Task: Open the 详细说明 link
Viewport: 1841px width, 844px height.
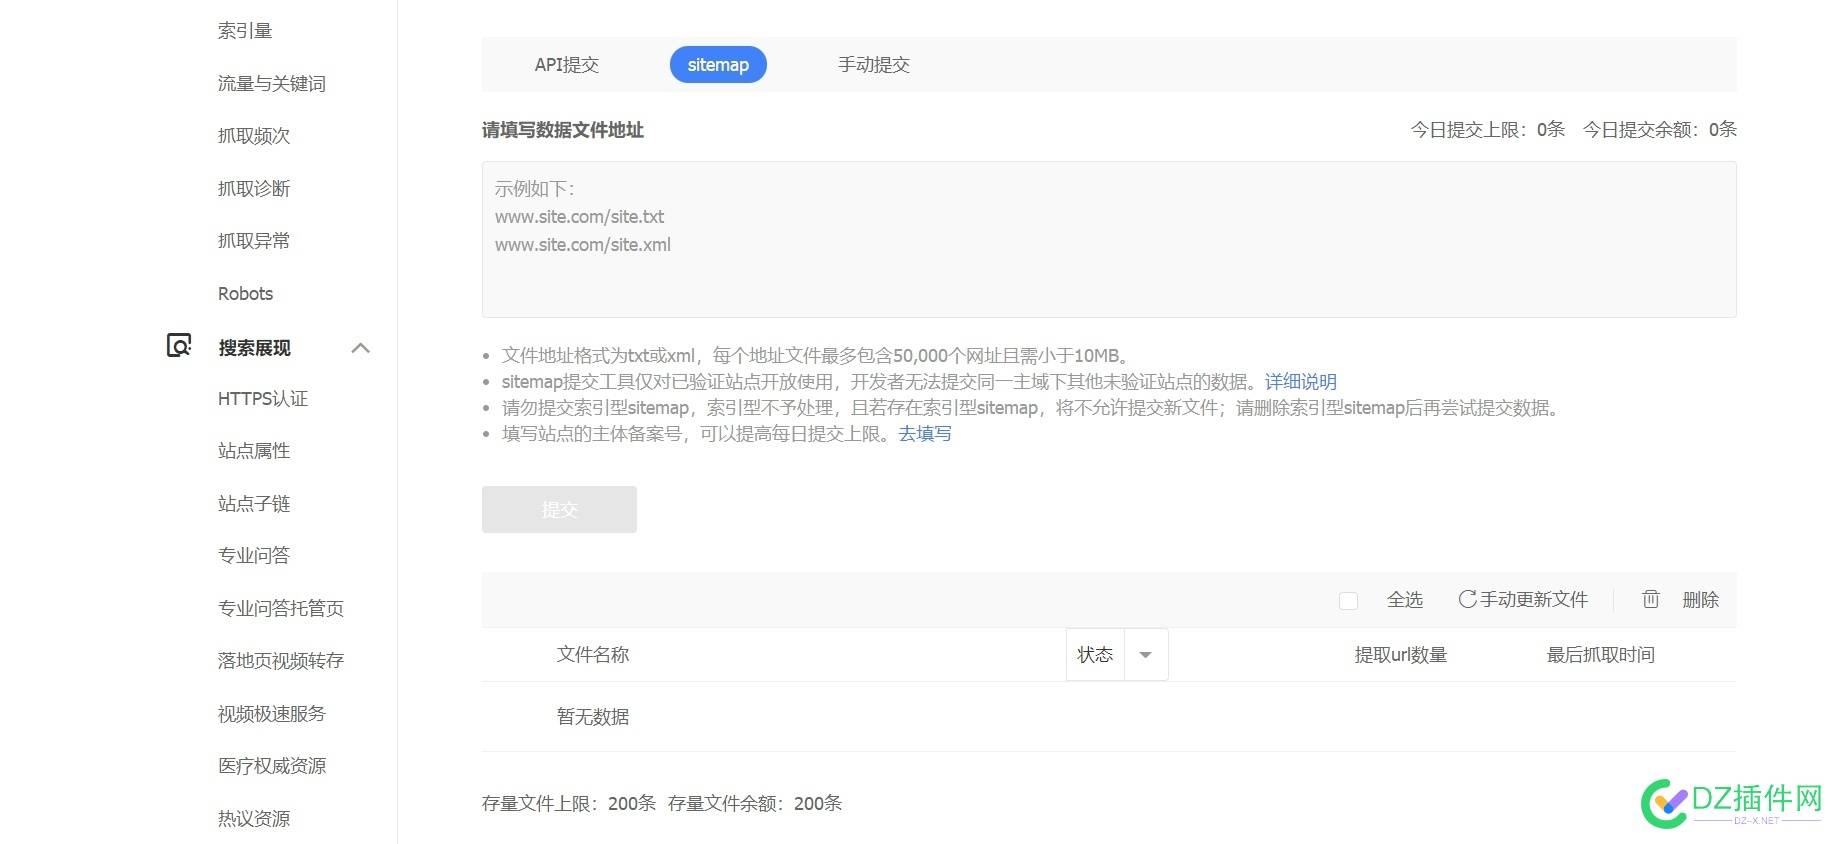Action: pyautogui.click(x=1301, y=382)
